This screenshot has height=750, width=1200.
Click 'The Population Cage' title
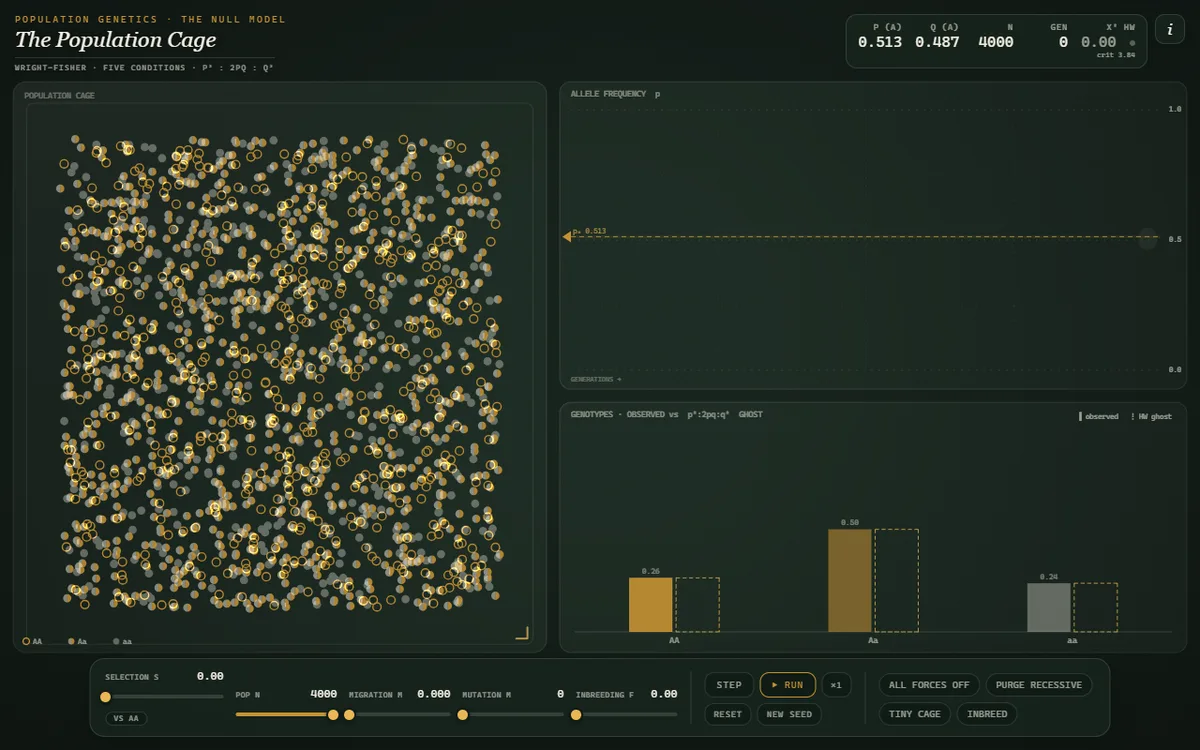(115, 40)
